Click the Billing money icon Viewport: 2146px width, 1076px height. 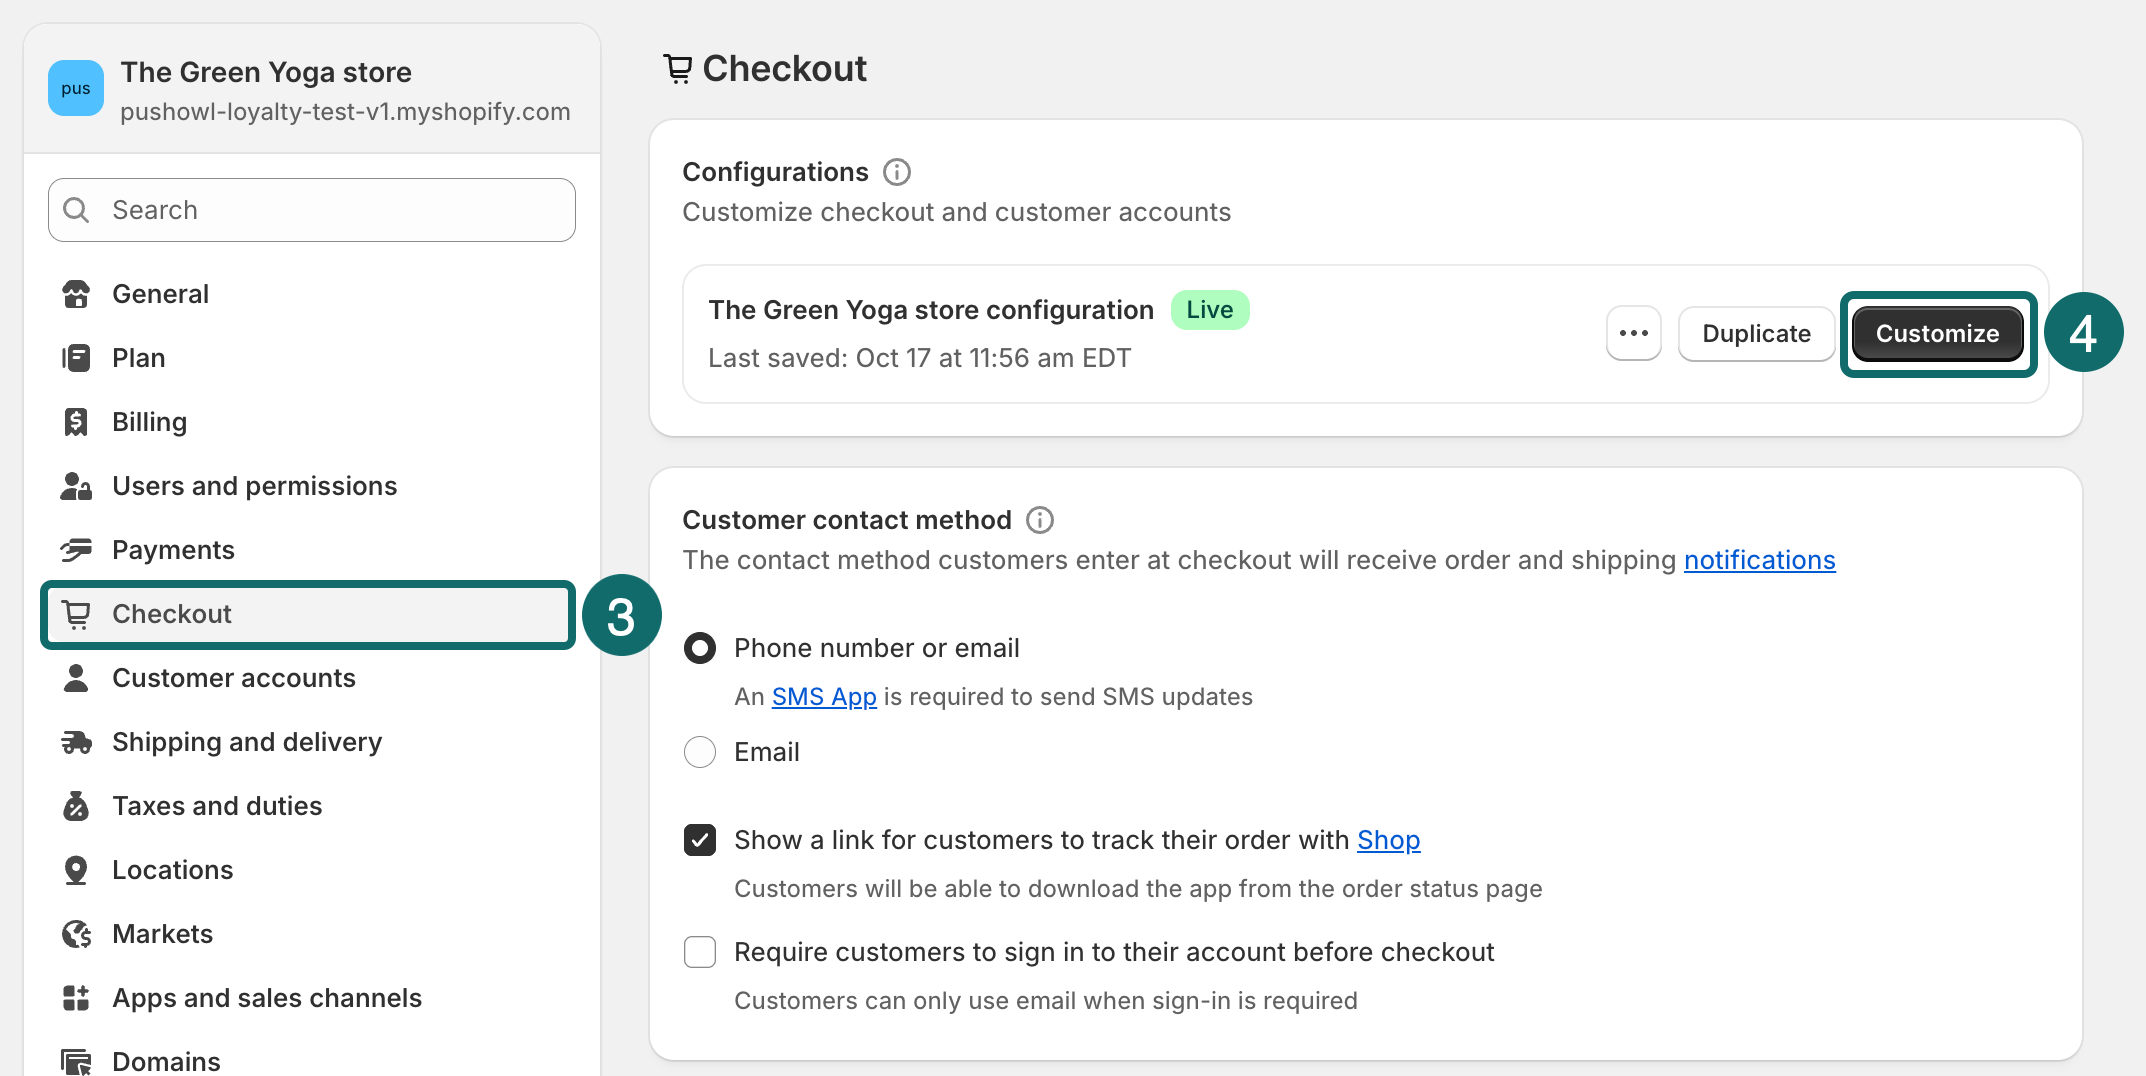[x=76, y=421]
